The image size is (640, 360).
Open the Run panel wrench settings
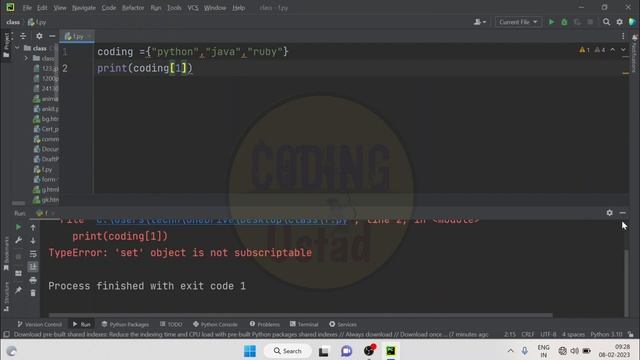(18, 240)
